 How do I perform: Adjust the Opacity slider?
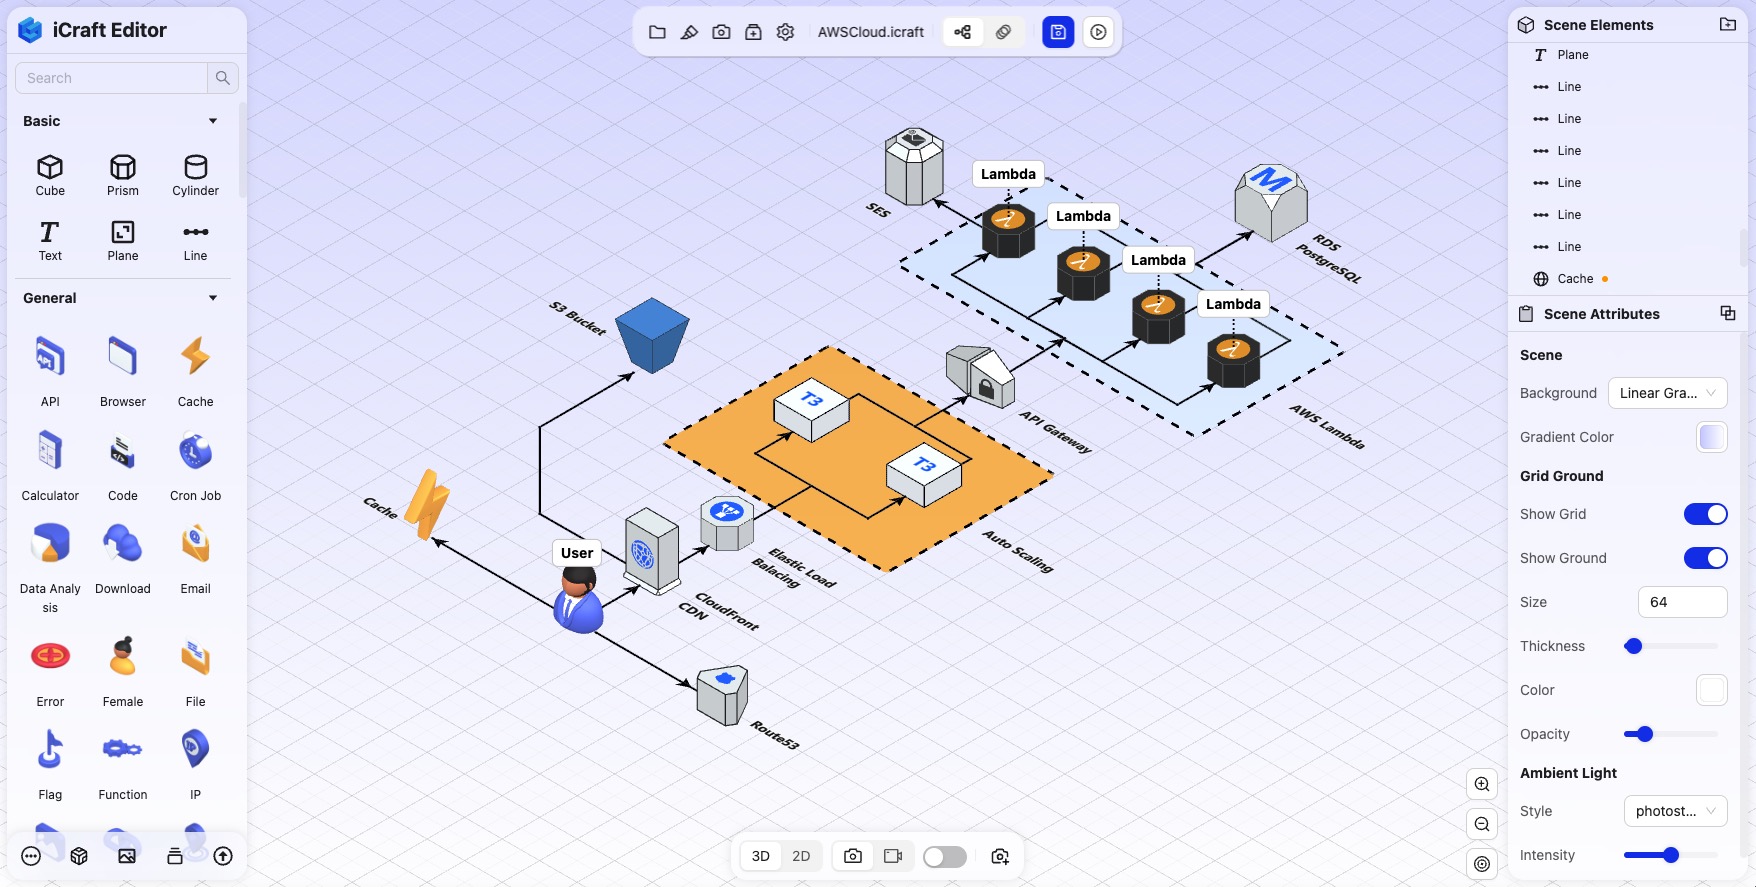coord(1671,734)
